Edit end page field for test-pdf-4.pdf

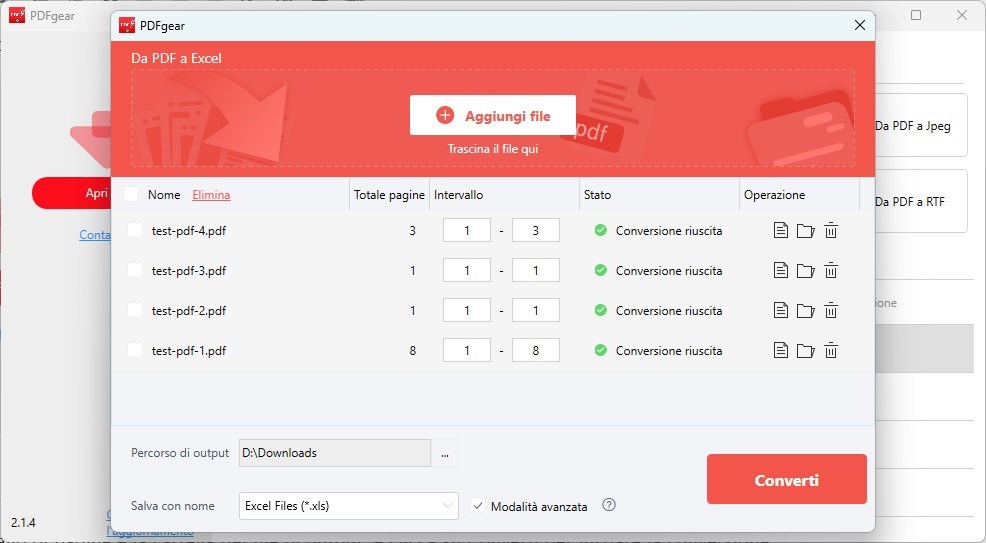point(536,231)
